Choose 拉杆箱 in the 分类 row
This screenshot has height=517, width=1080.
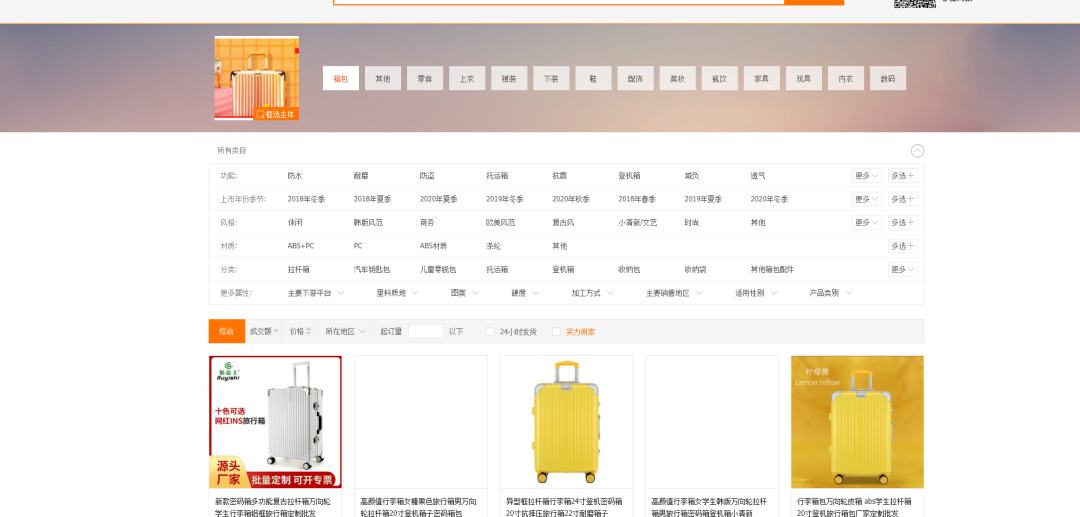[298, 269]
